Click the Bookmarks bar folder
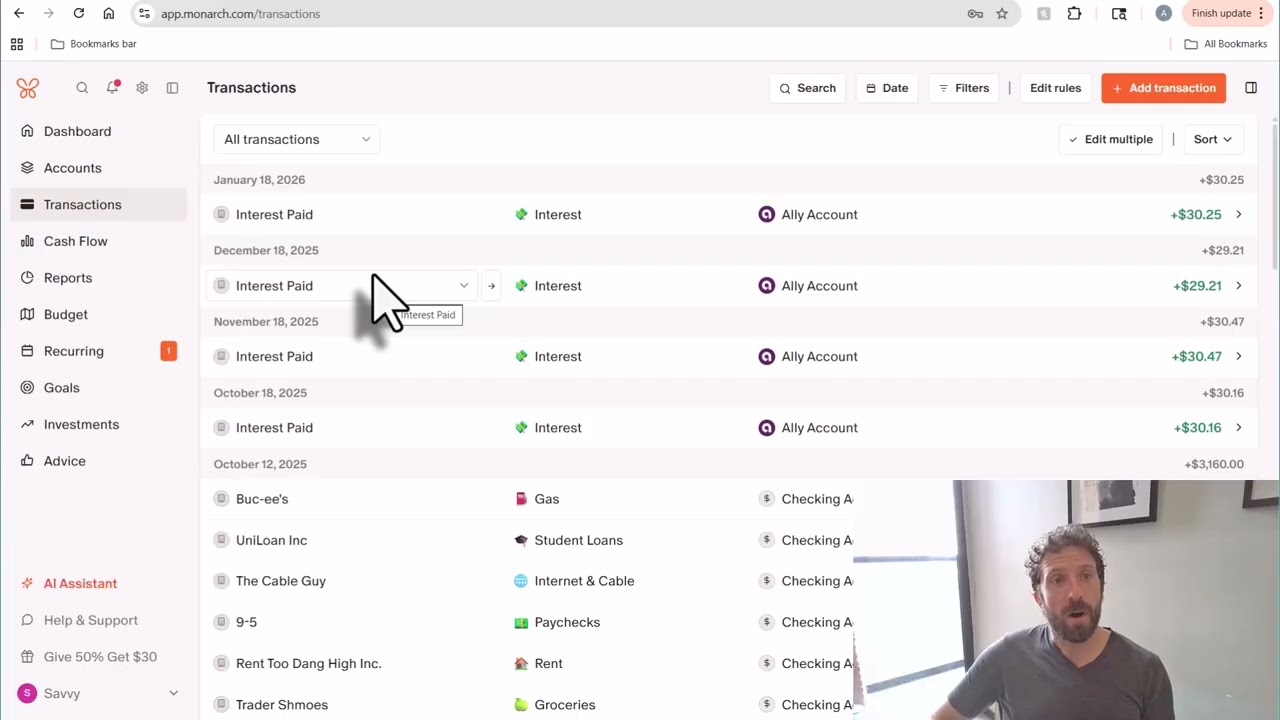The image size is (1280, 720). [x=93, y=44]
